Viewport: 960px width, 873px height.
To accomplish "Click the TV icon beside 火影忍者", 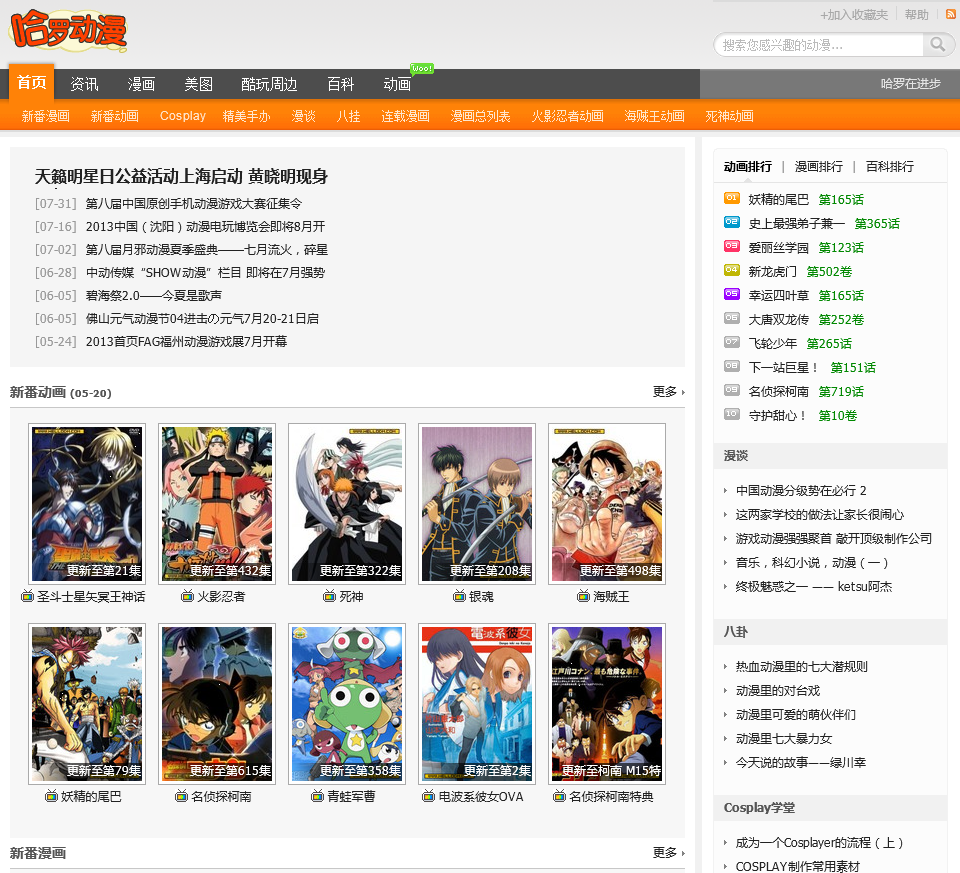I will point(187,596).
